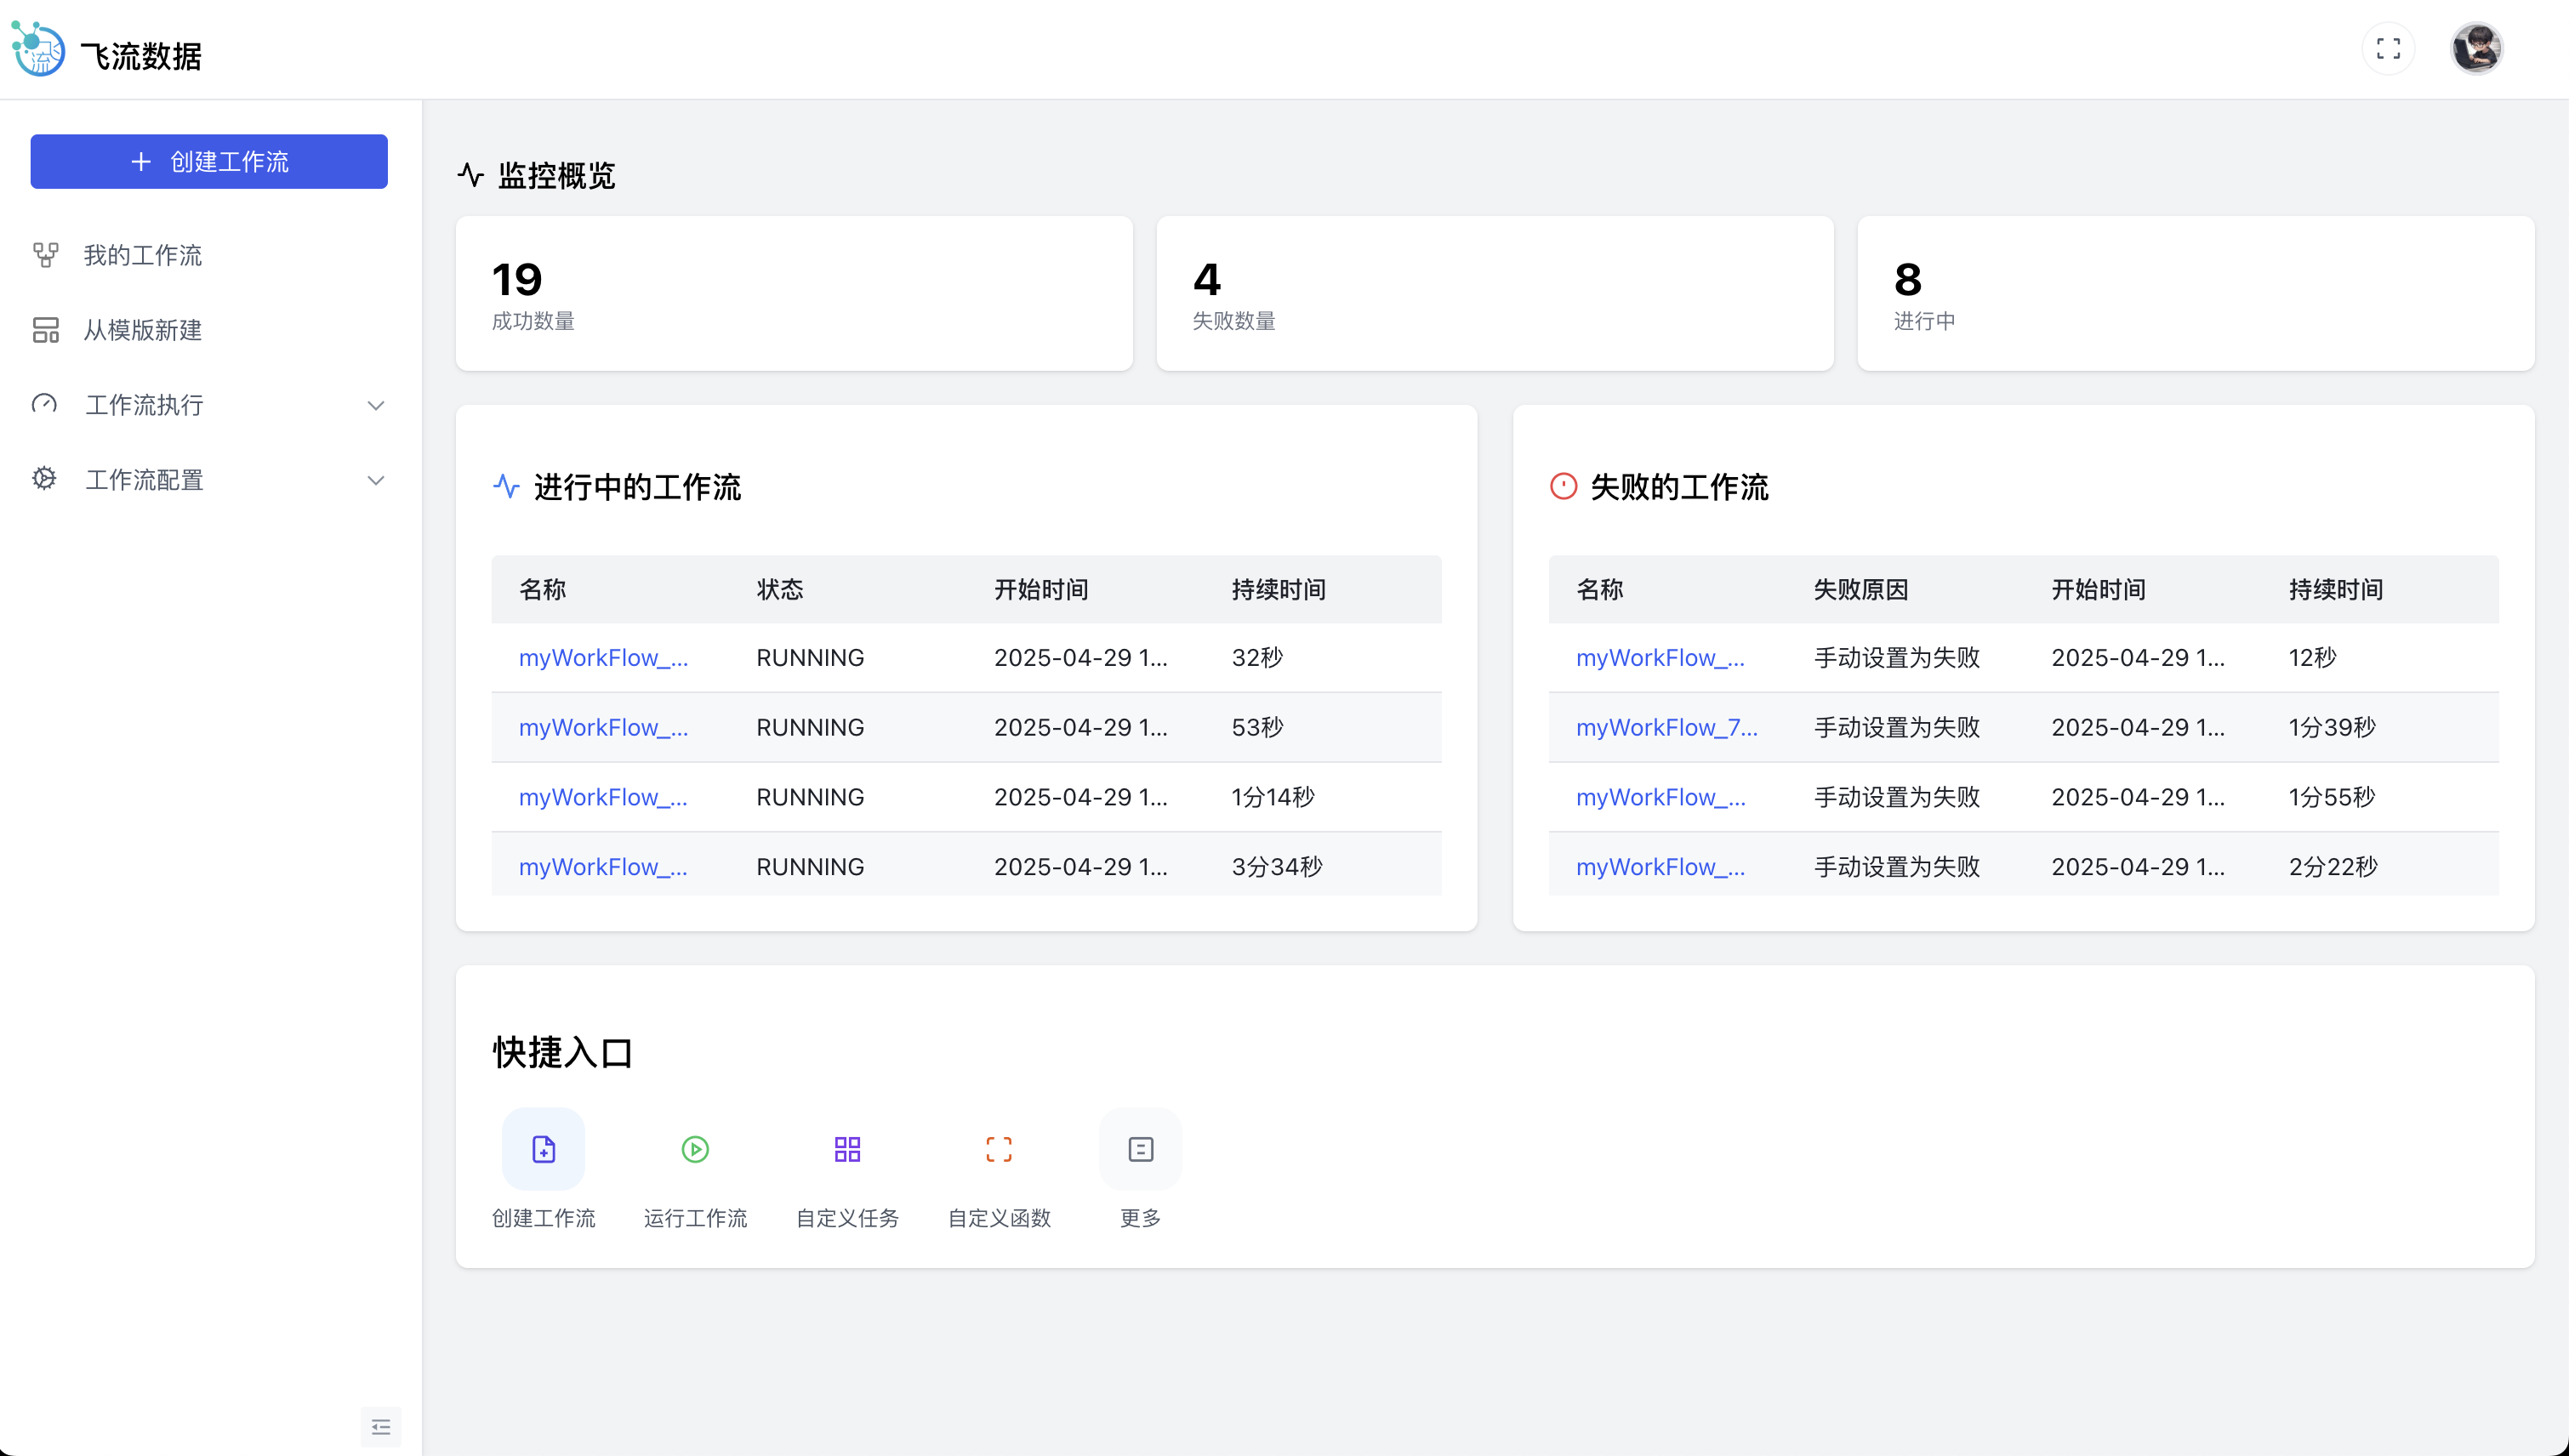Click the fullscreen icon in header
The width and height of the screenshot is (2569, 1456).
(2388, 49)
